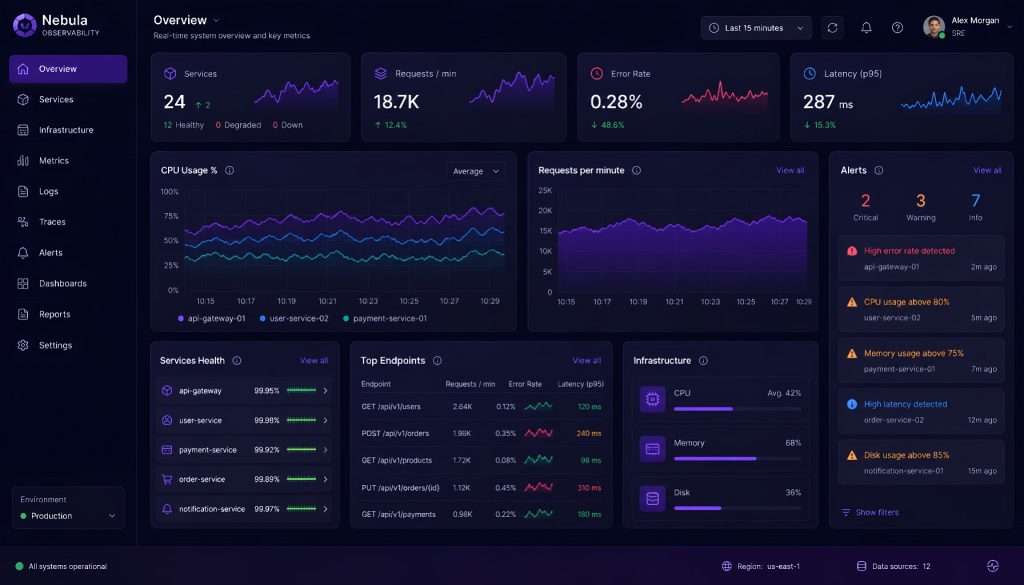Click the Disk icon in Infrastructure
Image resolution: width=1024 pixels, height=585 pixels.
click(x=652, y=499)
